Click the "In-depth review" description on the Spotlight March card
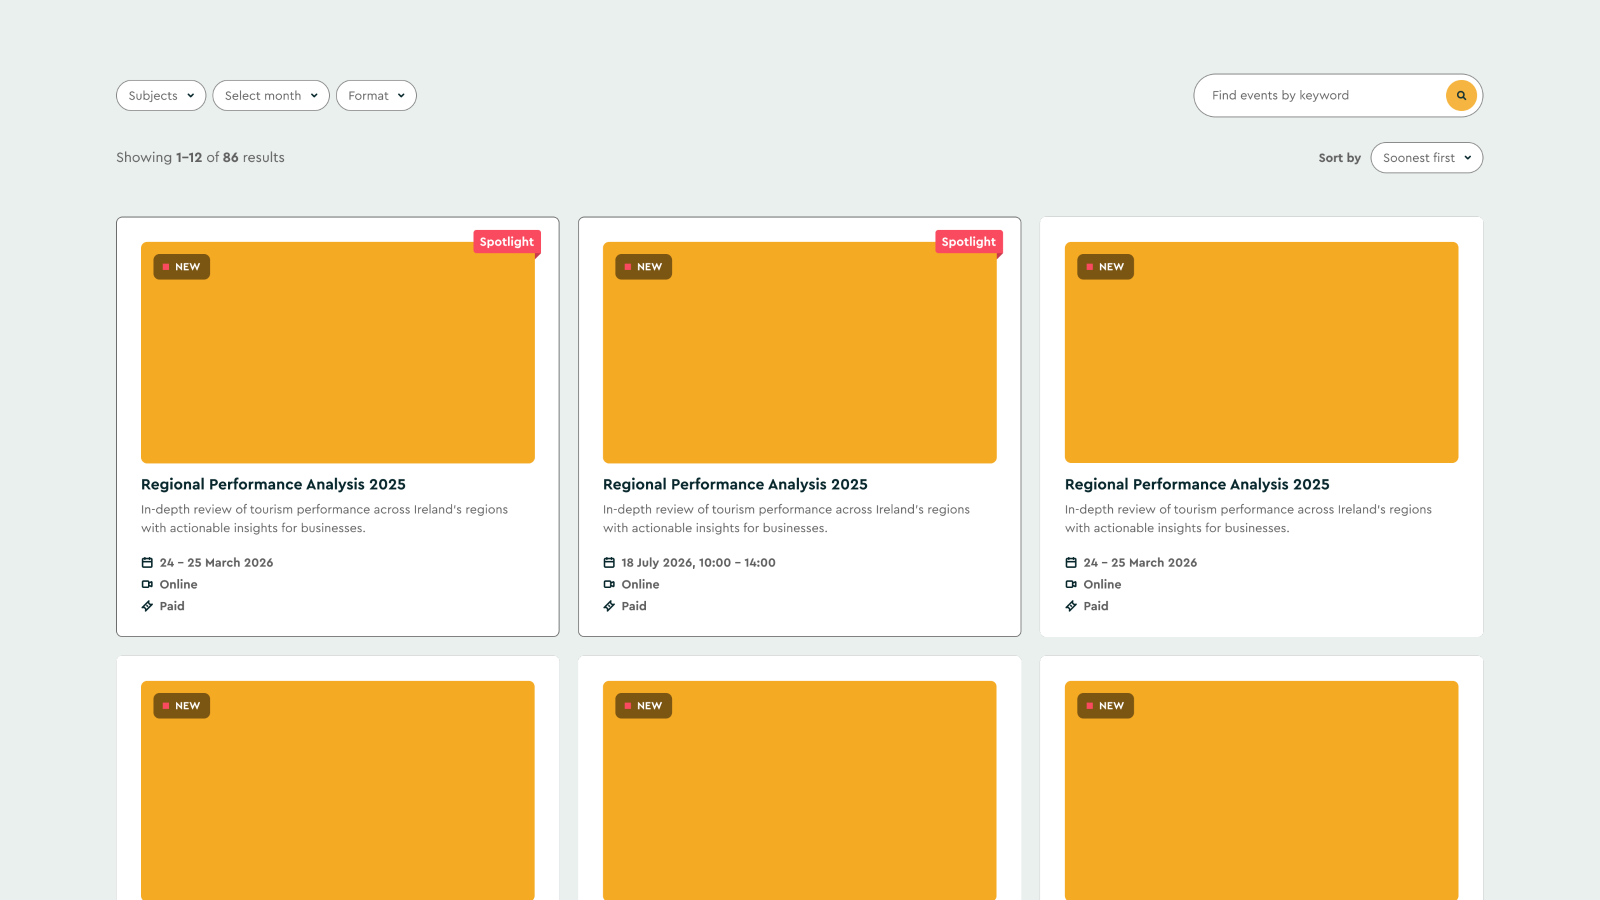 click(324, 519)
